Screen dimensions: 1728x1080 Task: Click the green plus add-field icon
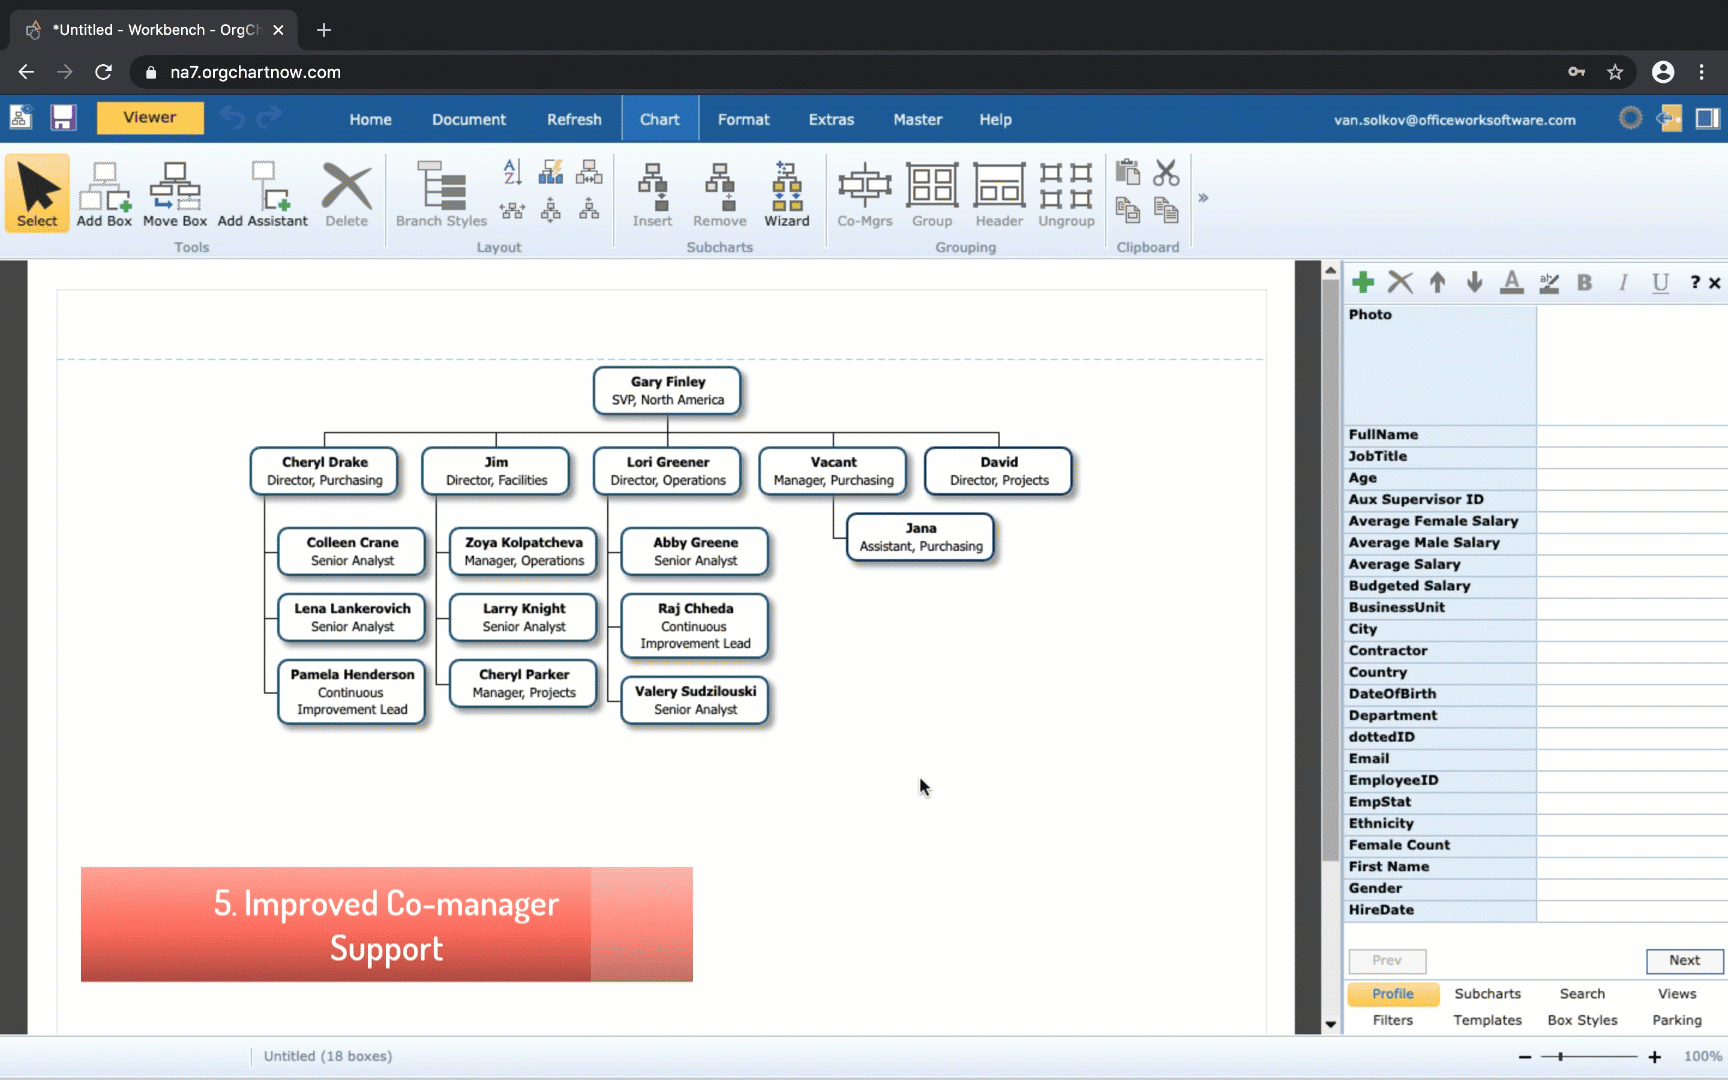click(1362, 283)
